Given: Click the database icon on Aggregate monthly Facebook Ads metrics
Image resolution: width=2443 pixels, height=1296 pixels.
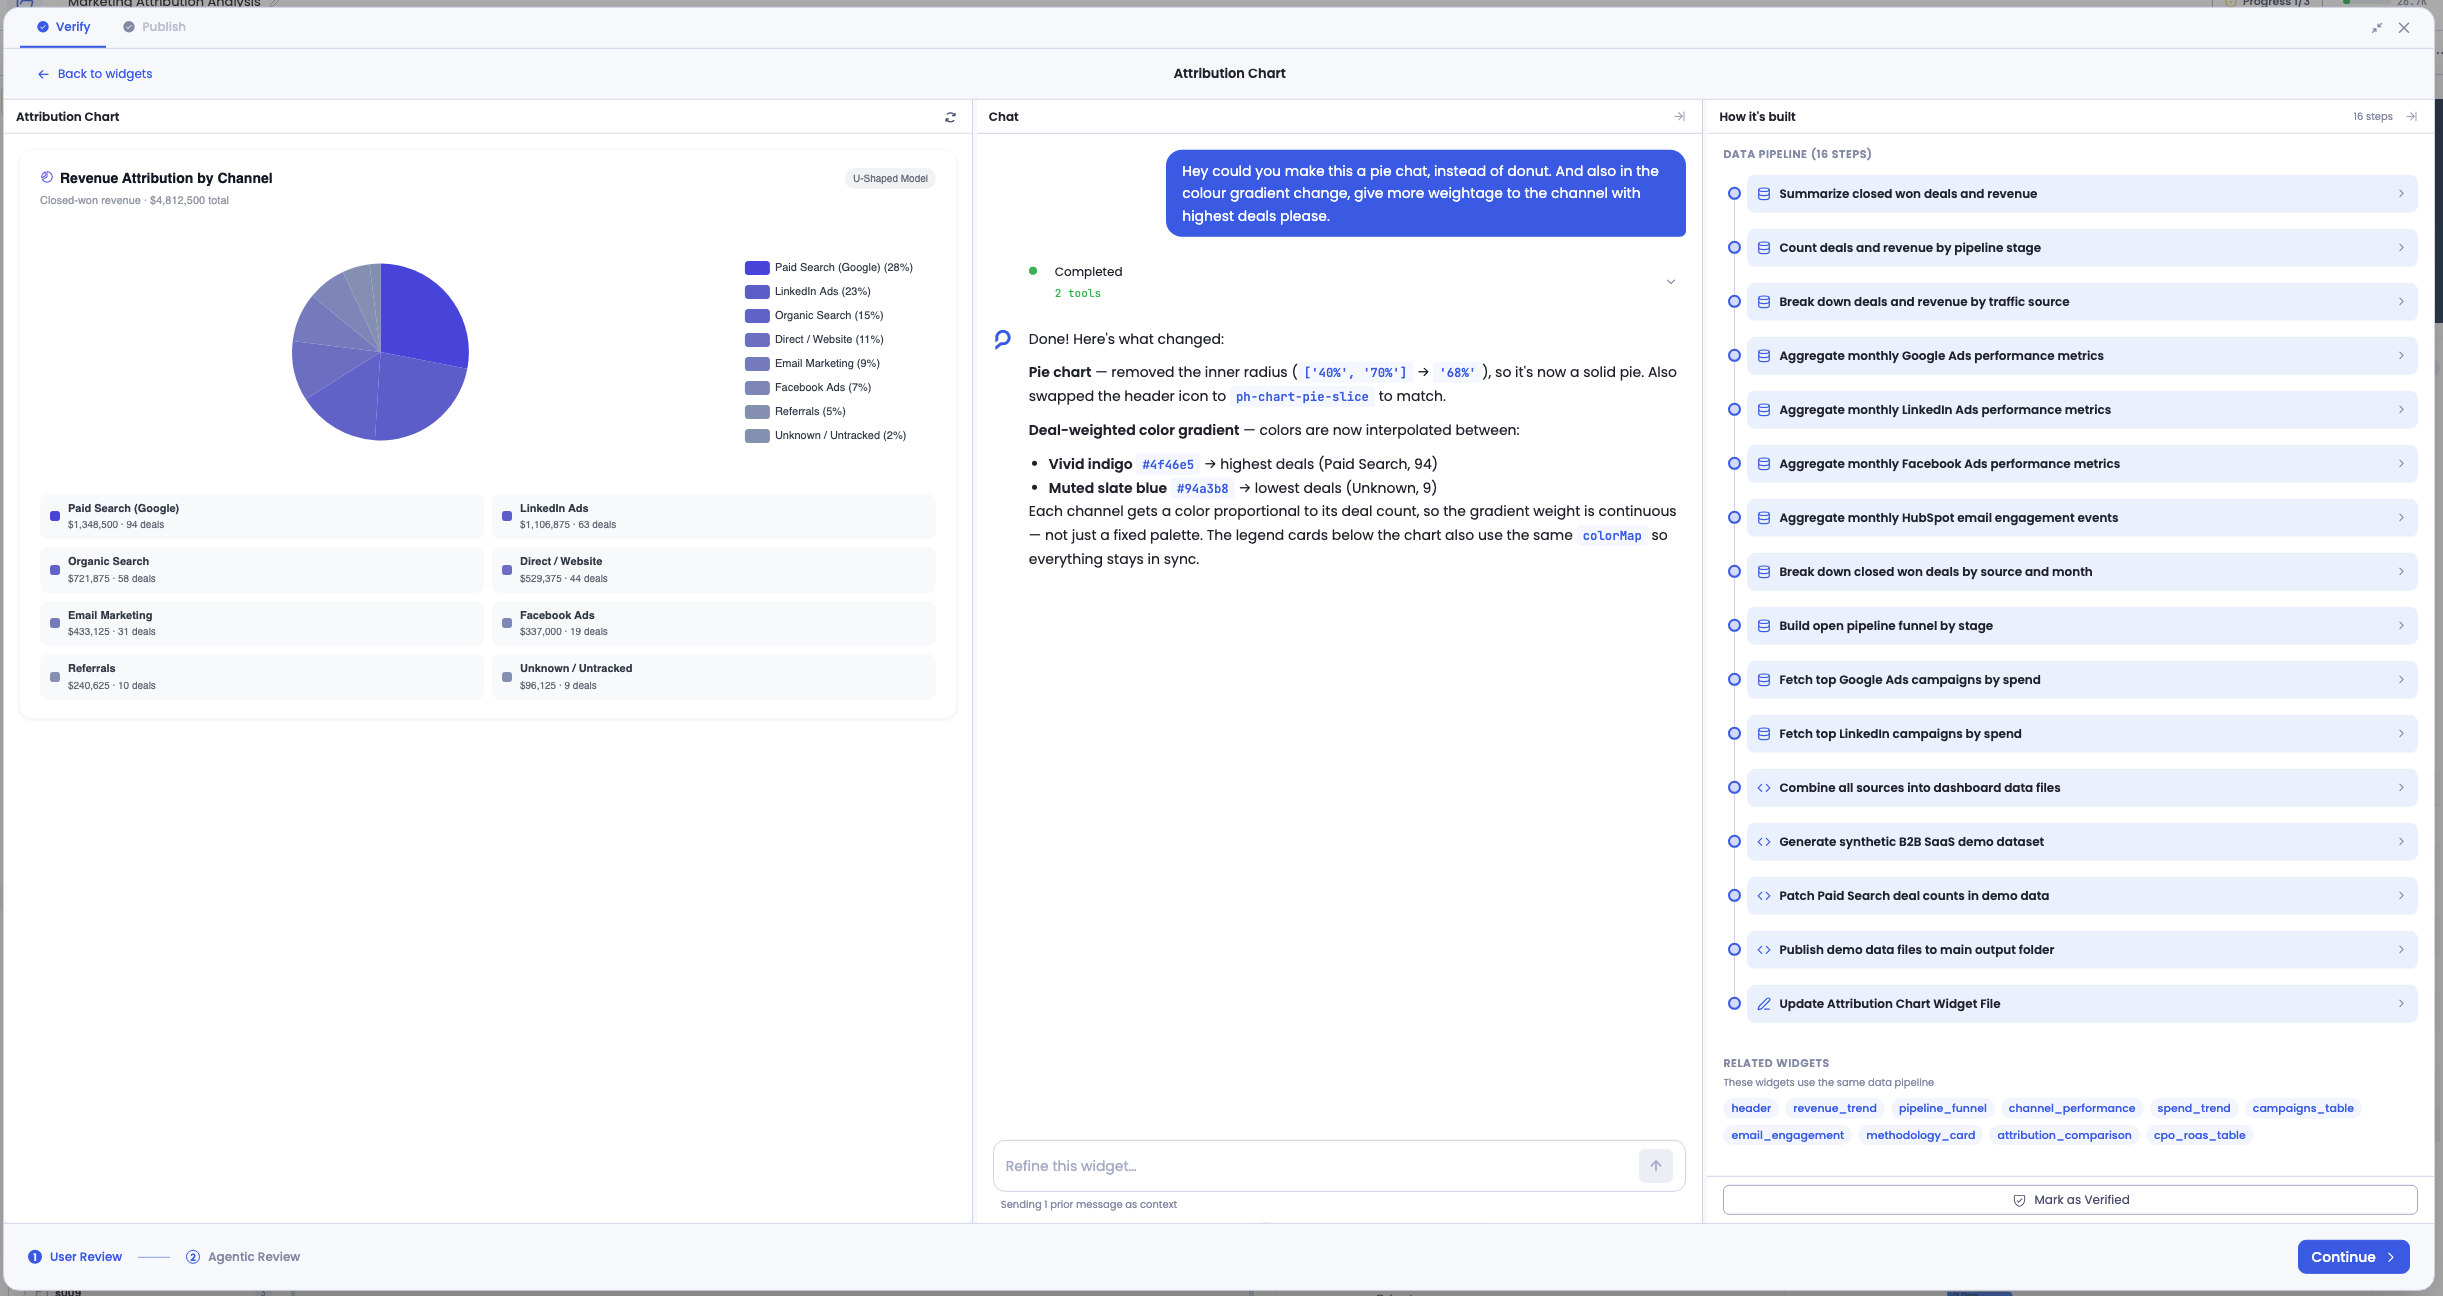Looking at the screenshot, I should [x=1764, y=464].
